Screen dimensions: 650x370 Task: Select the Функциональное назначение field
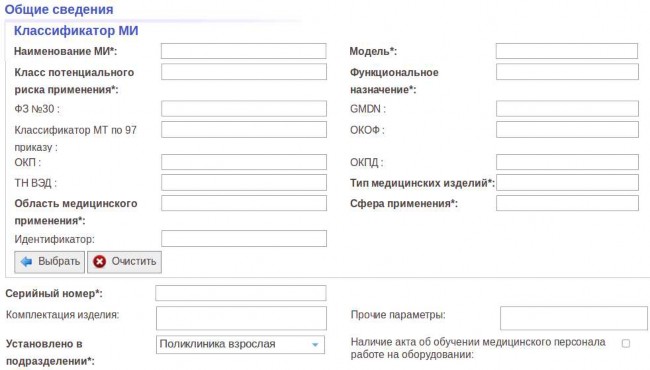click(x=567, y=72)
